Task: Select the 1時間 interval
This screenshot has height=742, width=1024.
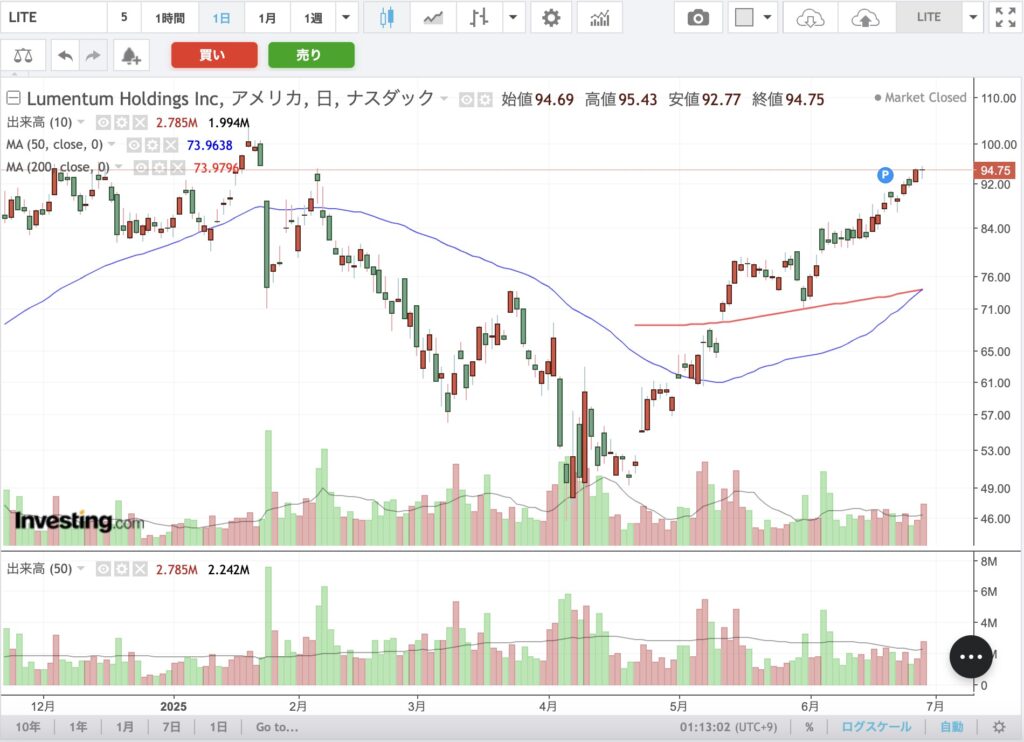Action: click(x=170, y=18)
